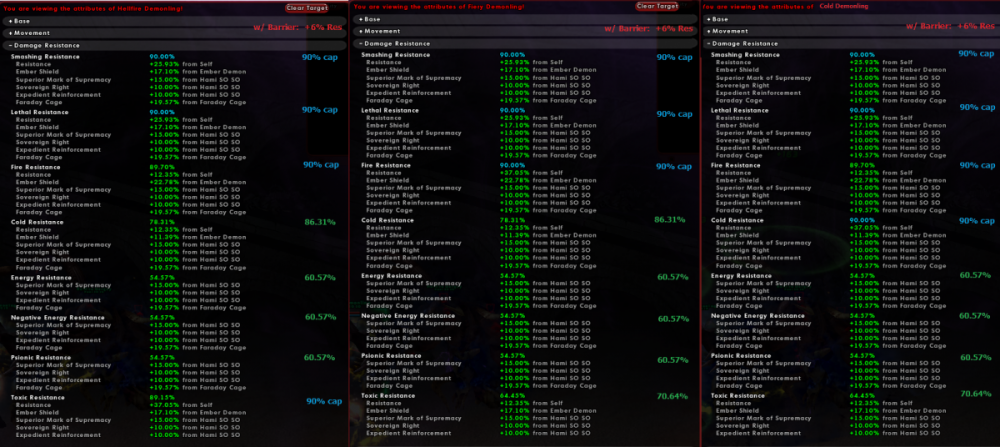Screen dimensions: 1000x447
Task: Collapse Damage Resistance in Hellfire Demonling panel
Action: (41, 44)
